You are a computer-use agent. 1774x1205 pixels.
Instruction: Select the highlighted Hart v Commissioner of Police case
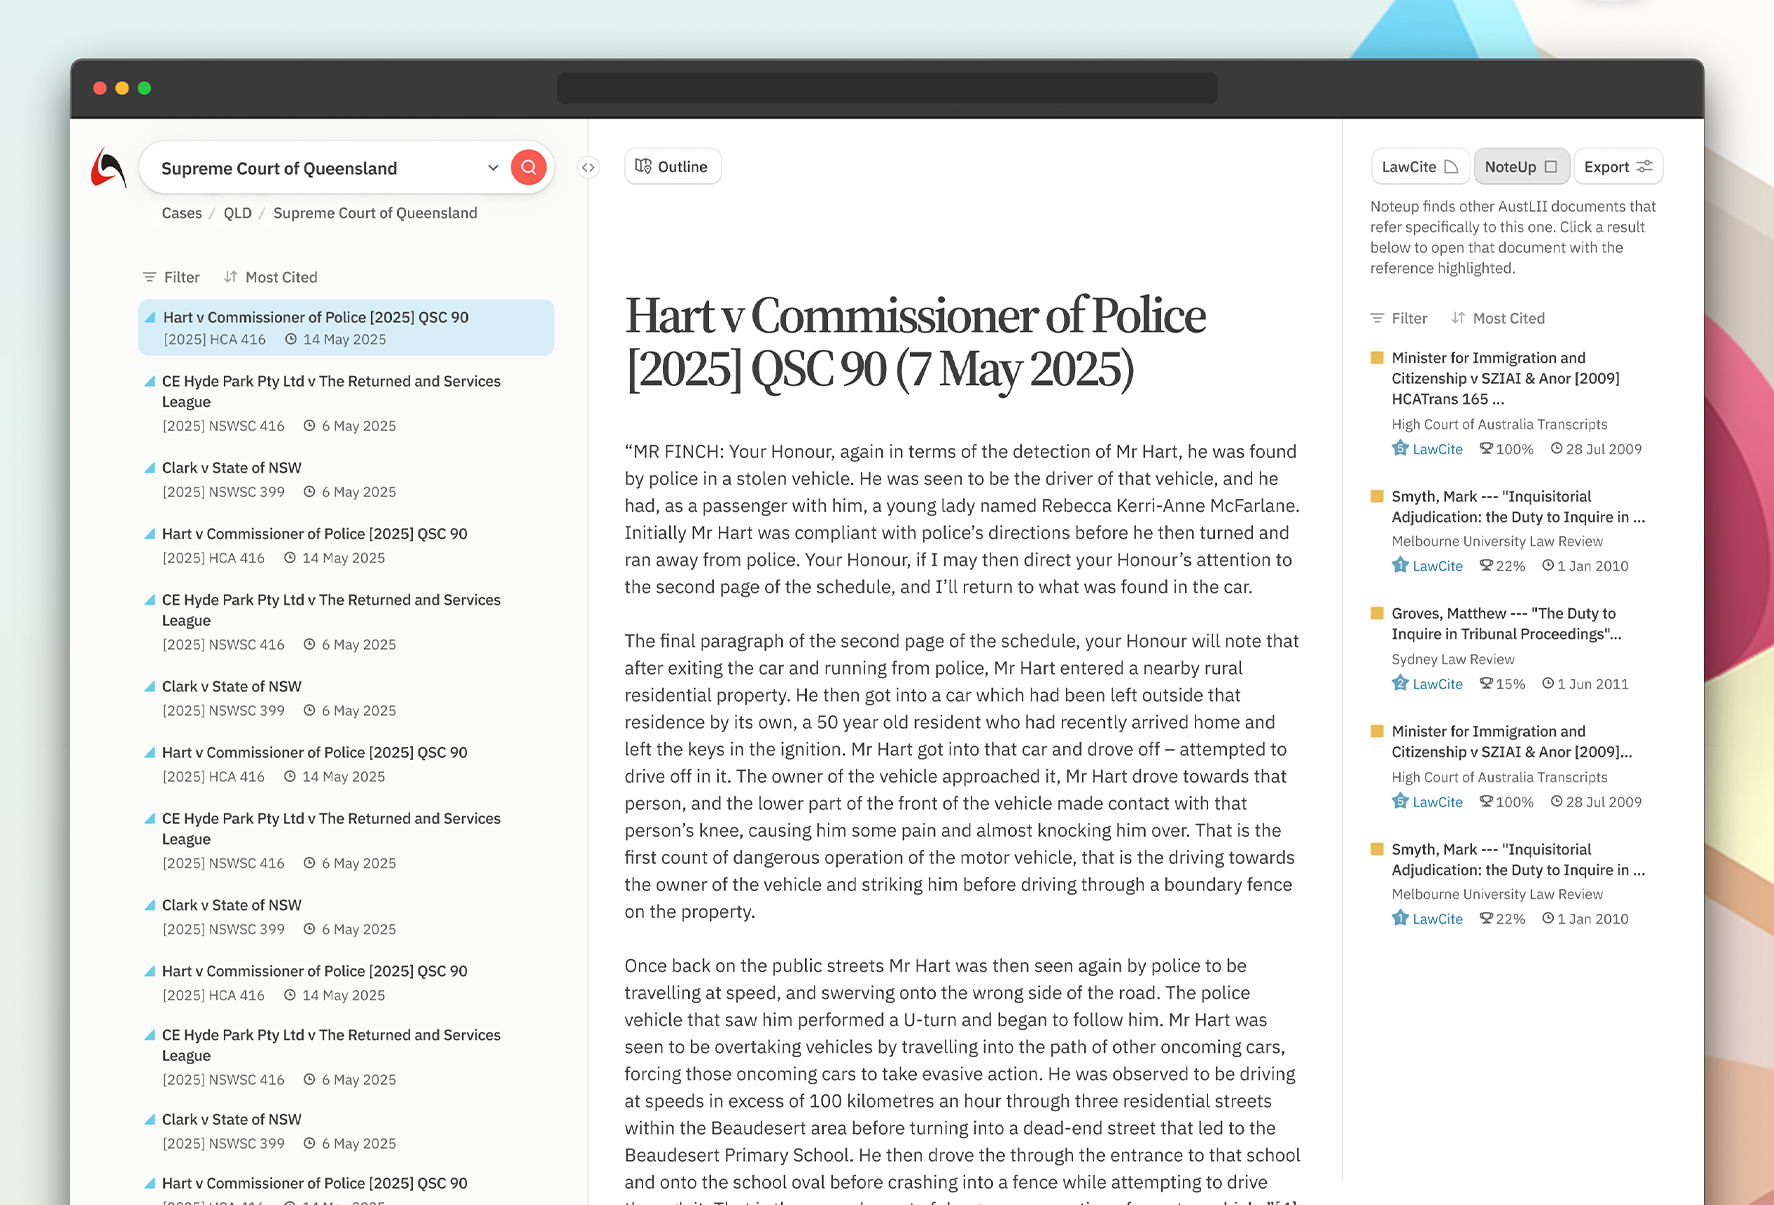[x=346, y=327]
